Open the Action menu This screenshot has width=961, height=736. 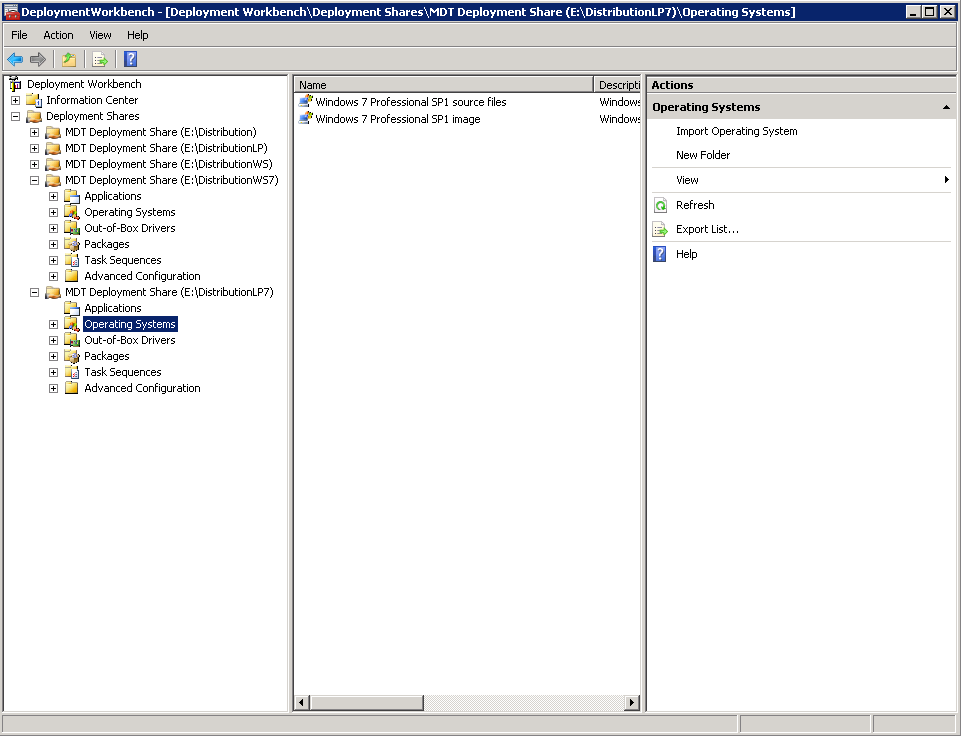coord(58,35)
